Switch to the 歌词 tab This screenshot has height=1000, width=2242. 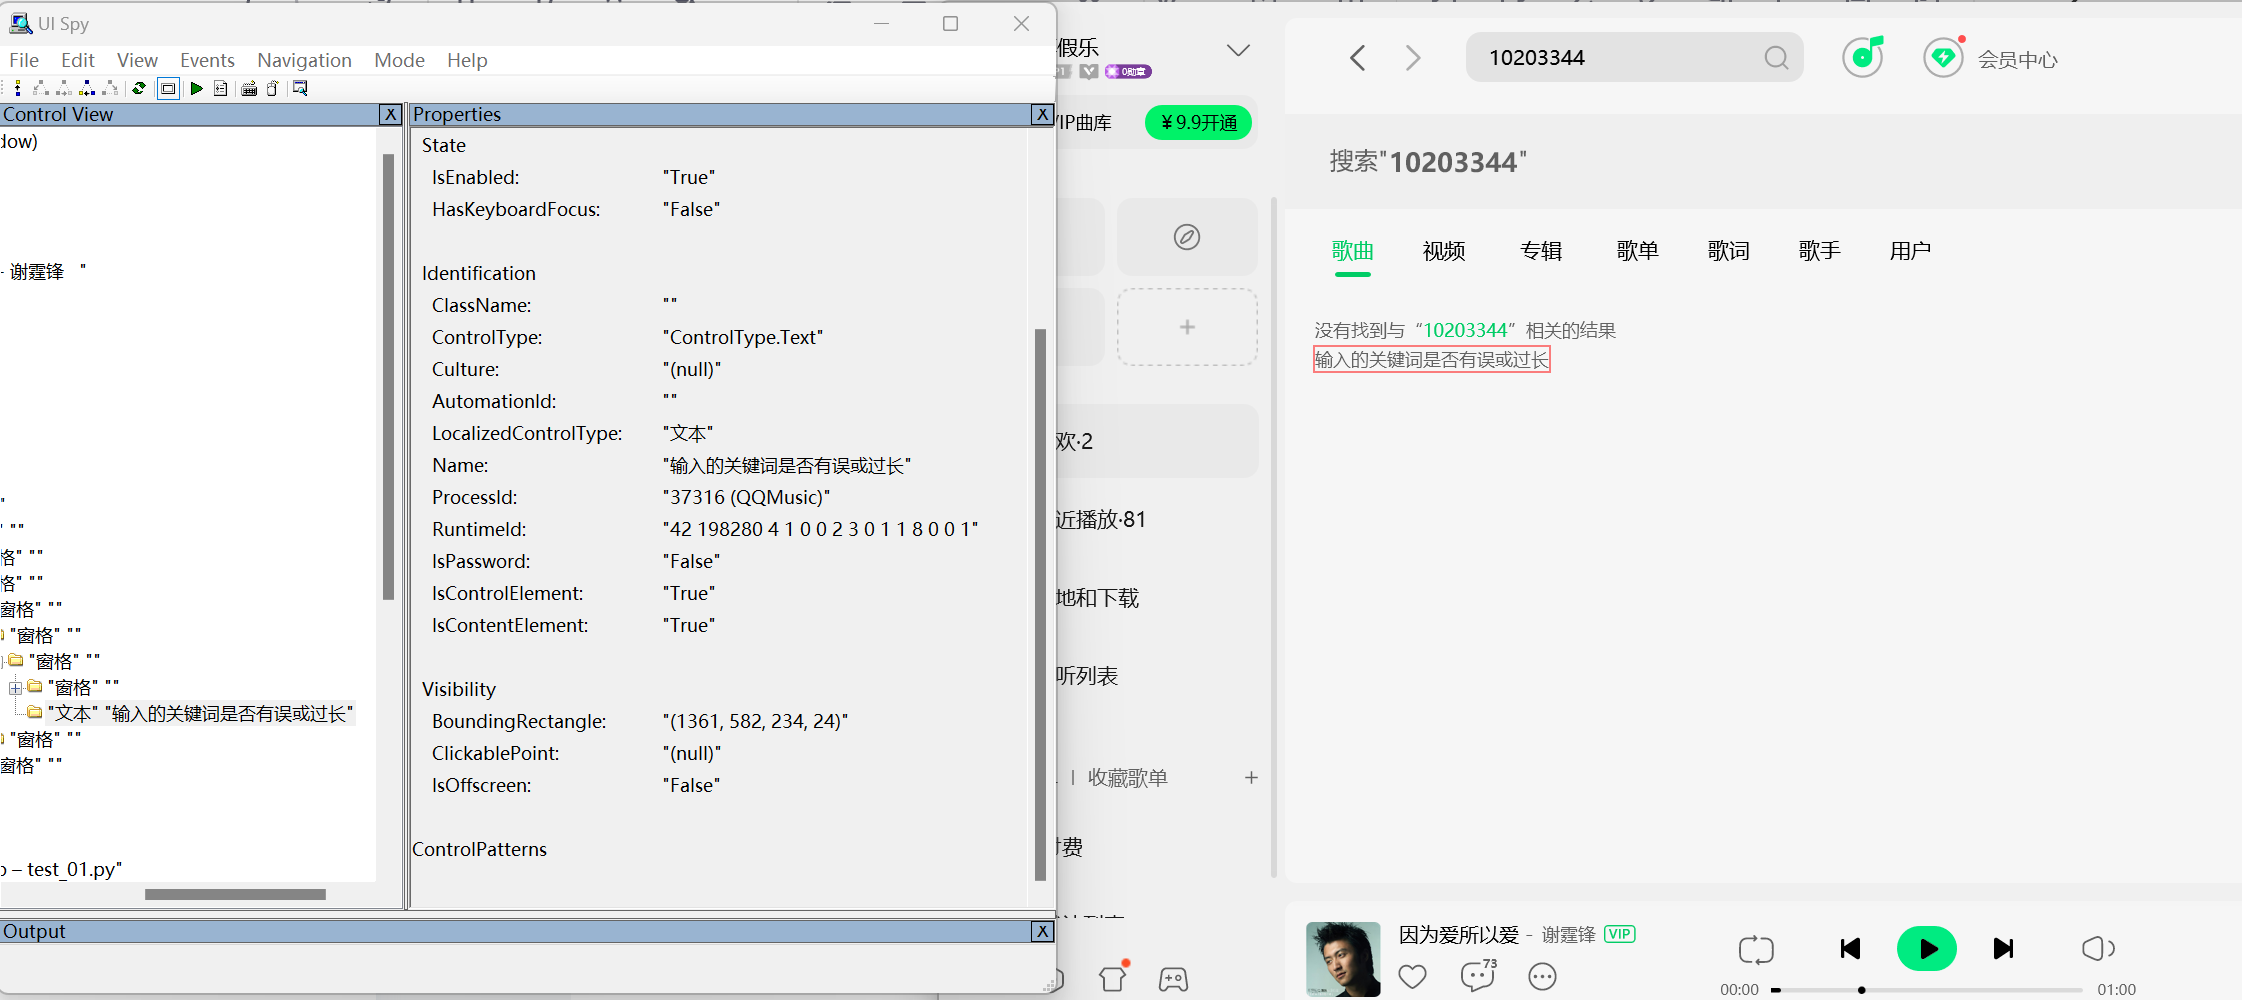tap(1729, 251)
